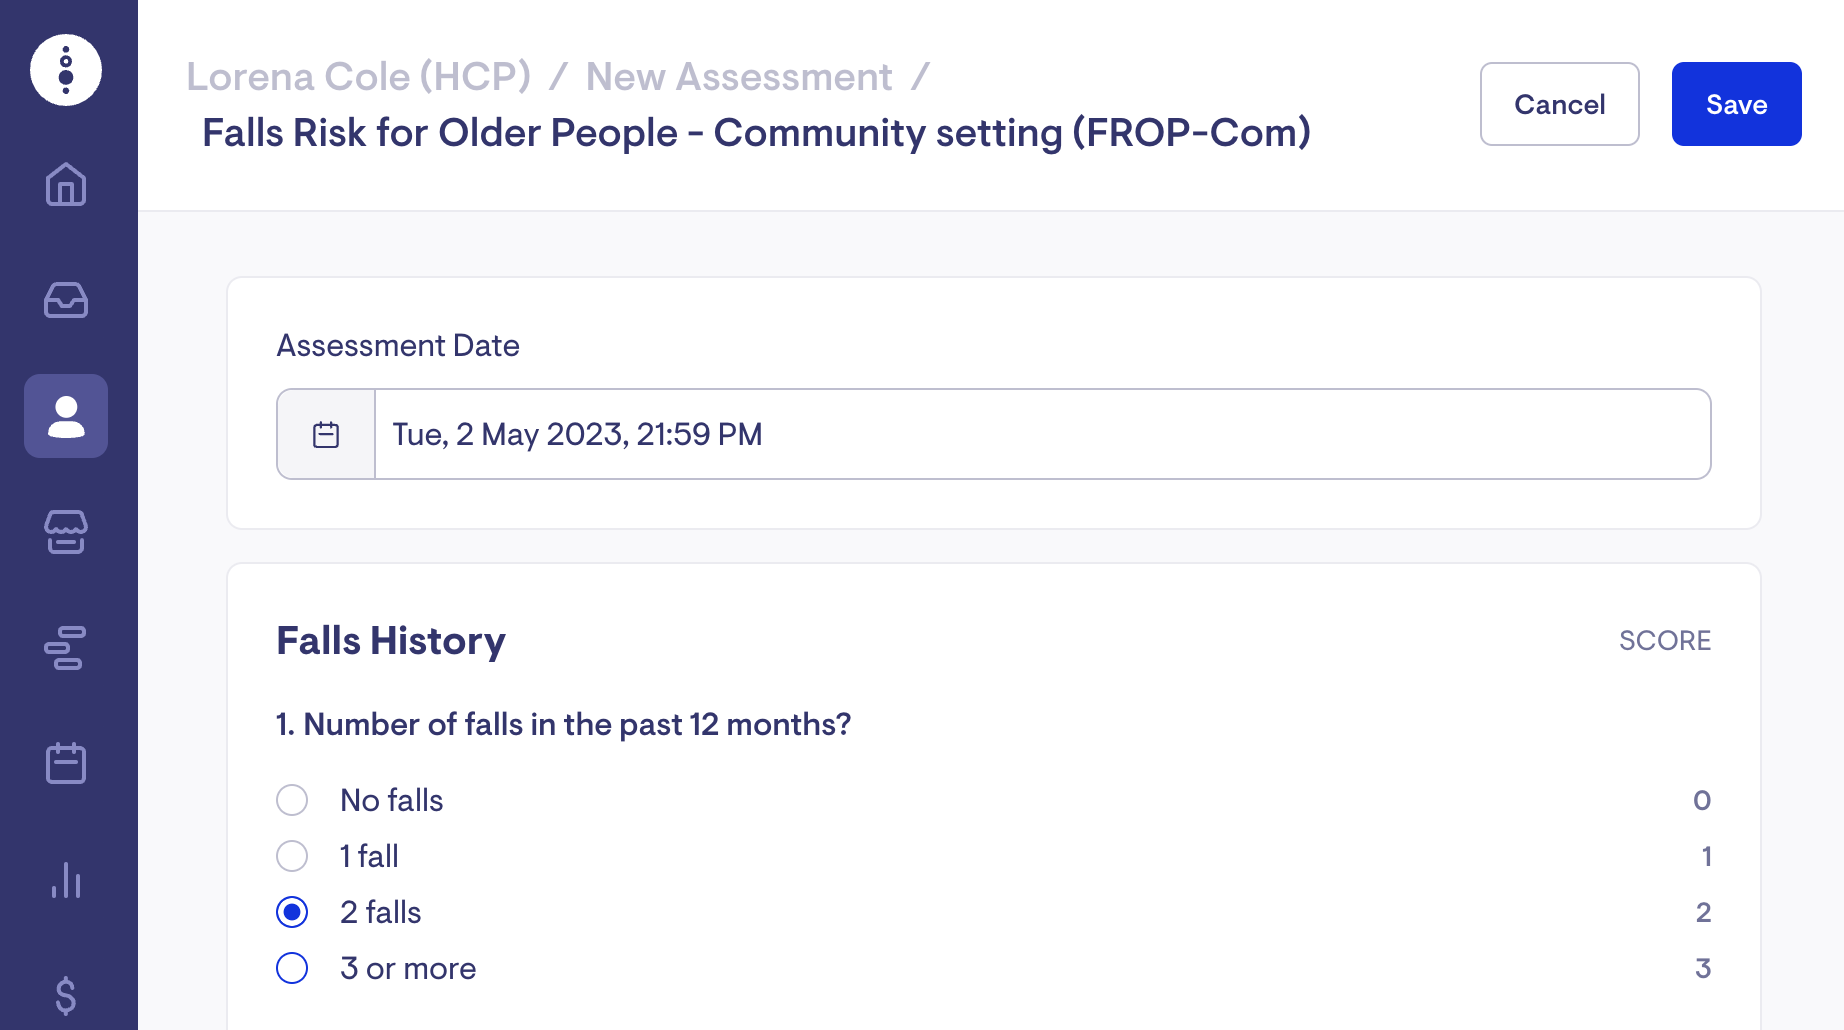Click the New Assessment breadcrumb link
Image resolution: width=1844 pixels, height=1030 pixels.
(x=739, y=77)
